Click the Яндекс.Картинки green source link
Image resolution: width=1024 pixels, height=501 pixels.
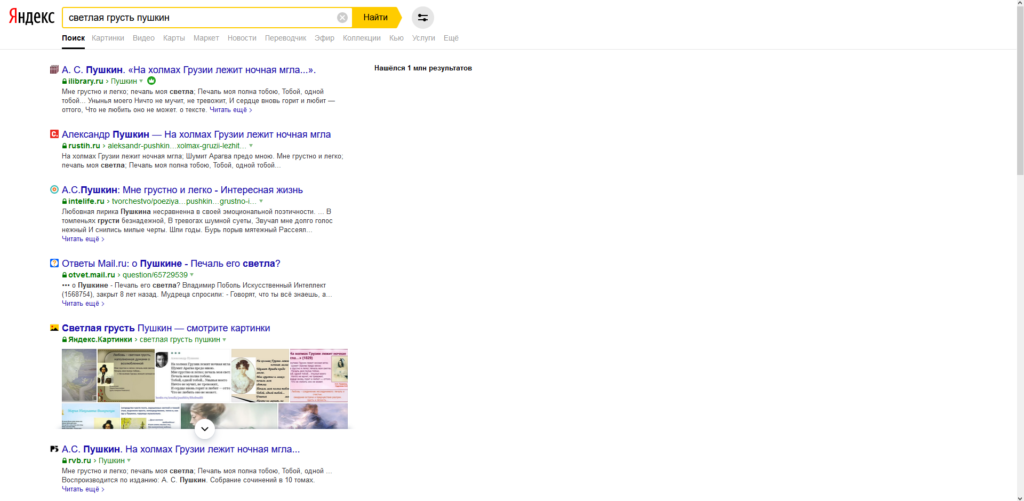100,340
